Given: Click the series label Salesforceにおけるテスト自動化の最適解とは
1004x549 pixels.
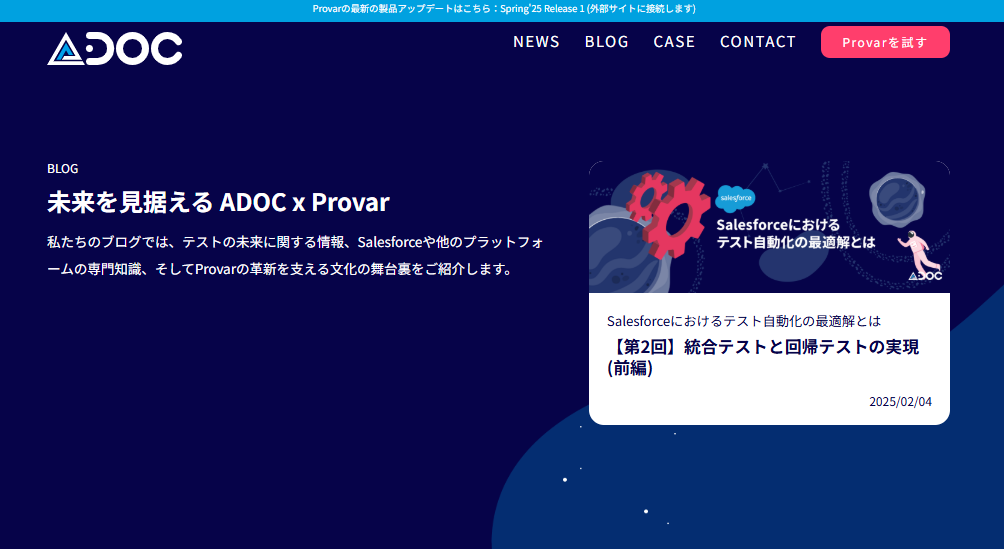Looking at the screenshot, I should coord(744,321).
